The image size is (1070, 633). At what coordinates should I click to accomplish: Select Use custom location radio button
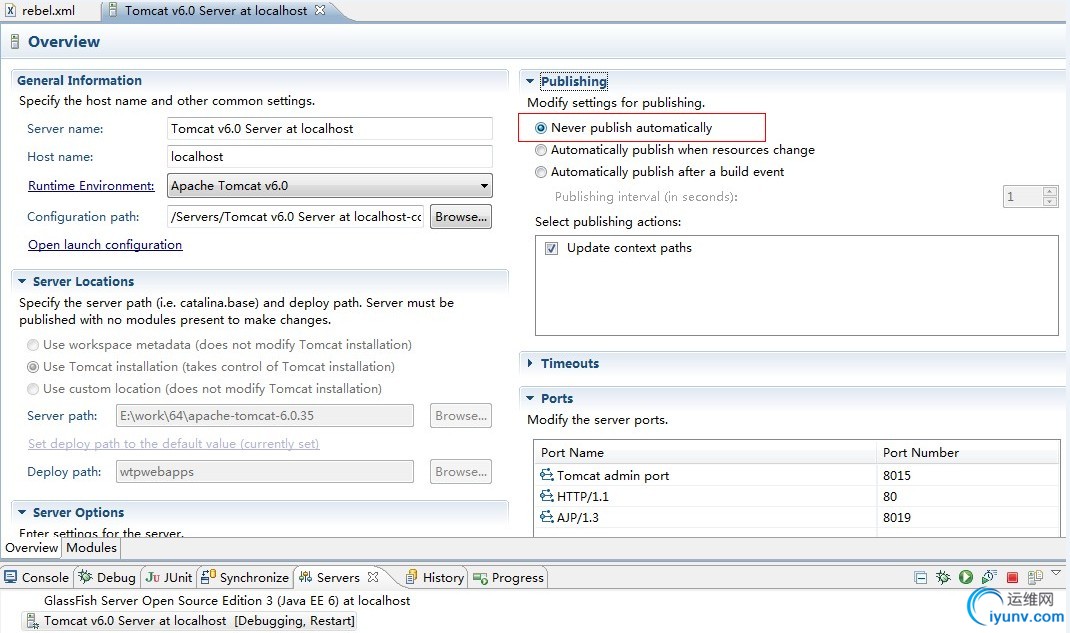(x=33, y=389)
